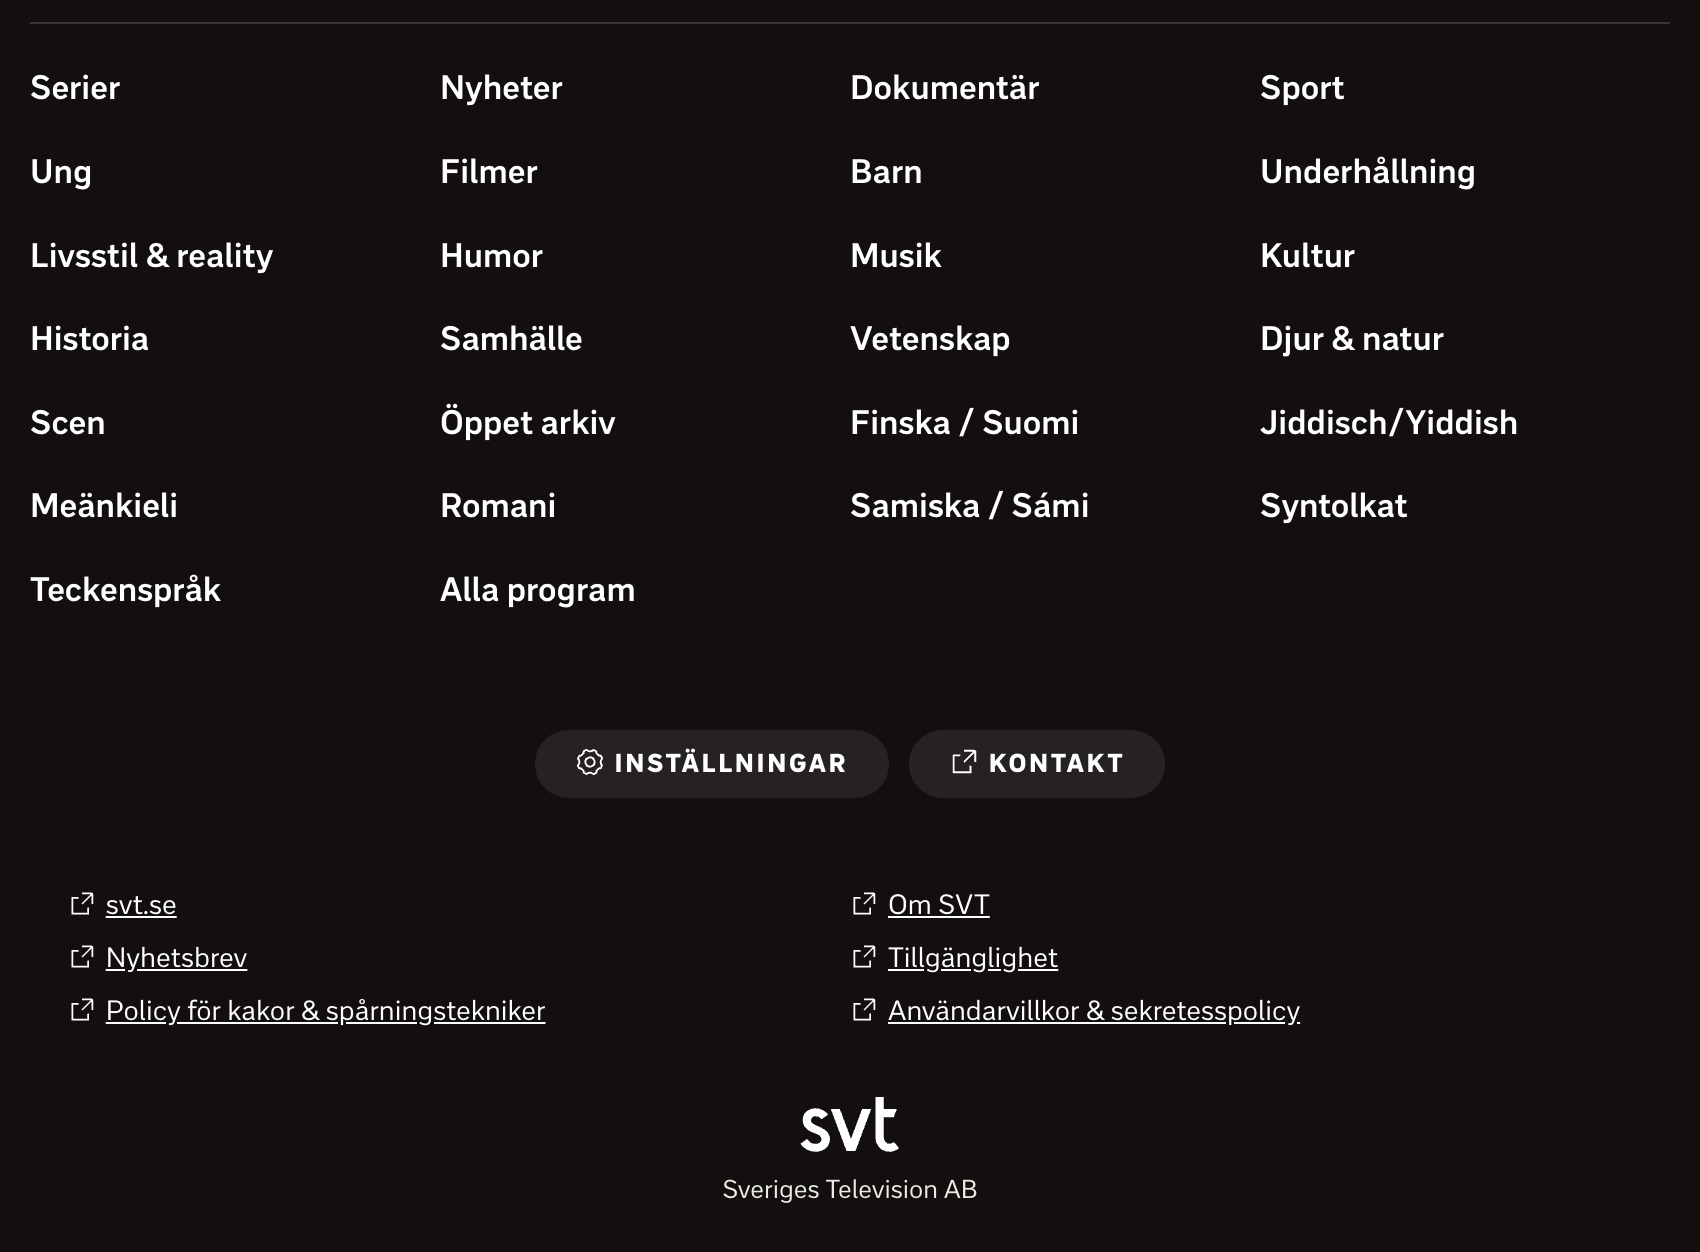Click the gear icon on Inställningar button
This screenshot has width=1700, height=1252.
pos(590,763)
